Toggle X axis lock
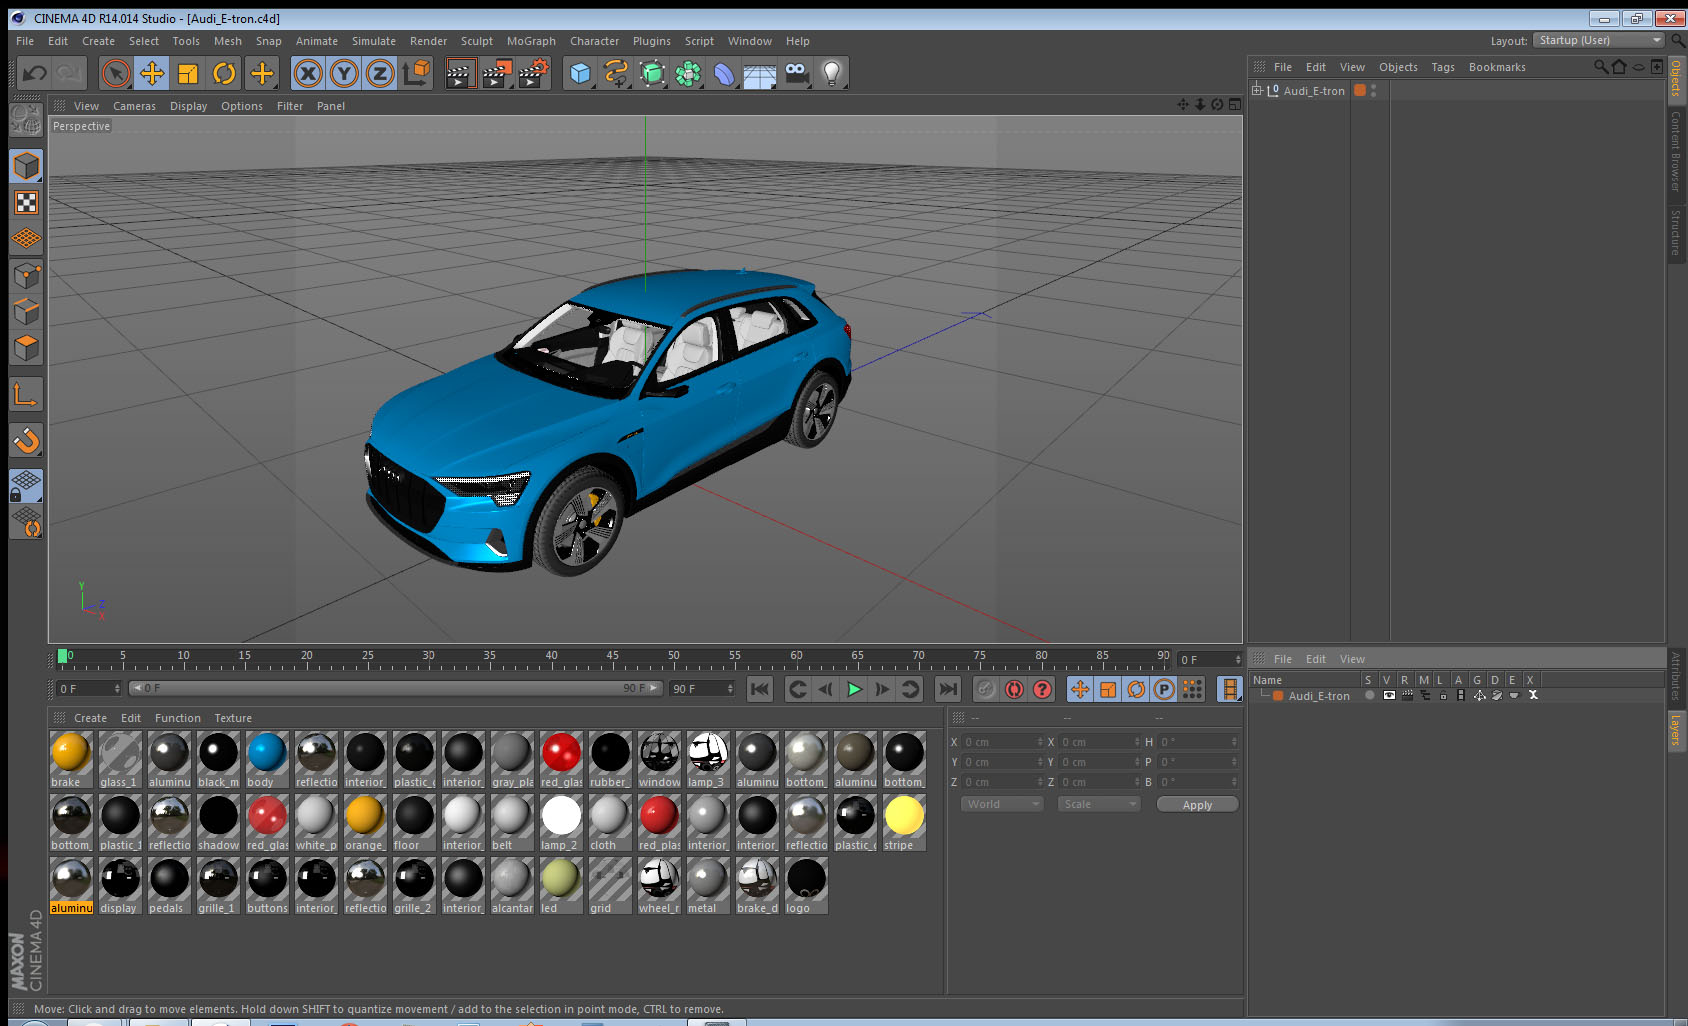 click(308, 73)
